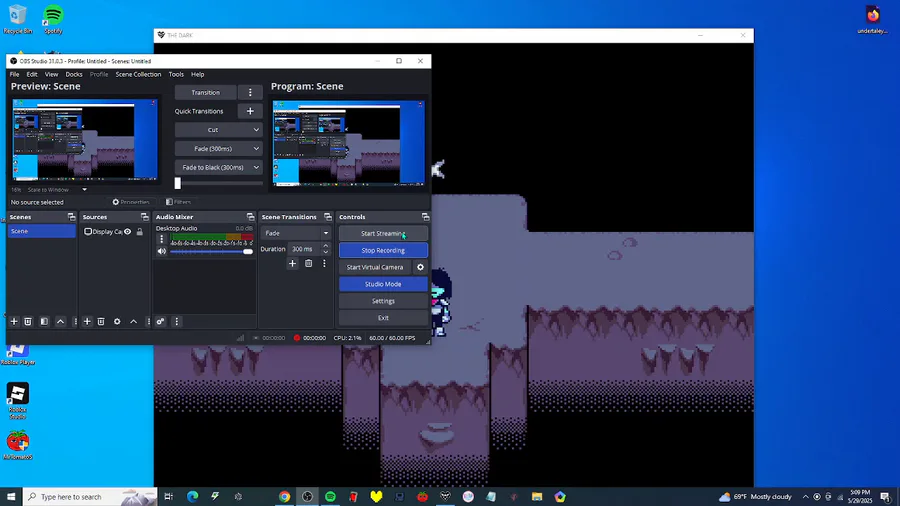The height and width of the screenshot is (506, 900).
Task: Click the transition T-bar slider handle
Action: click(177, 183)
